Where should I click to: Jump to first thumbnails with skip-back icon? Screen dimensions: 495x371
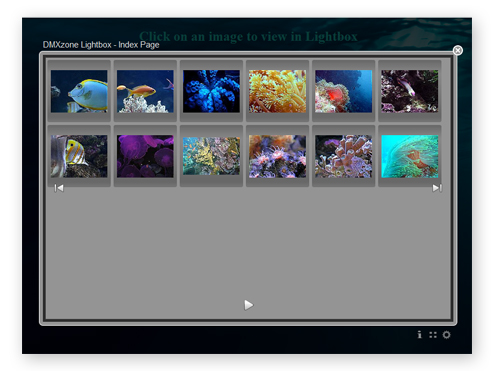pyautogui.click(x=59, y=188)
